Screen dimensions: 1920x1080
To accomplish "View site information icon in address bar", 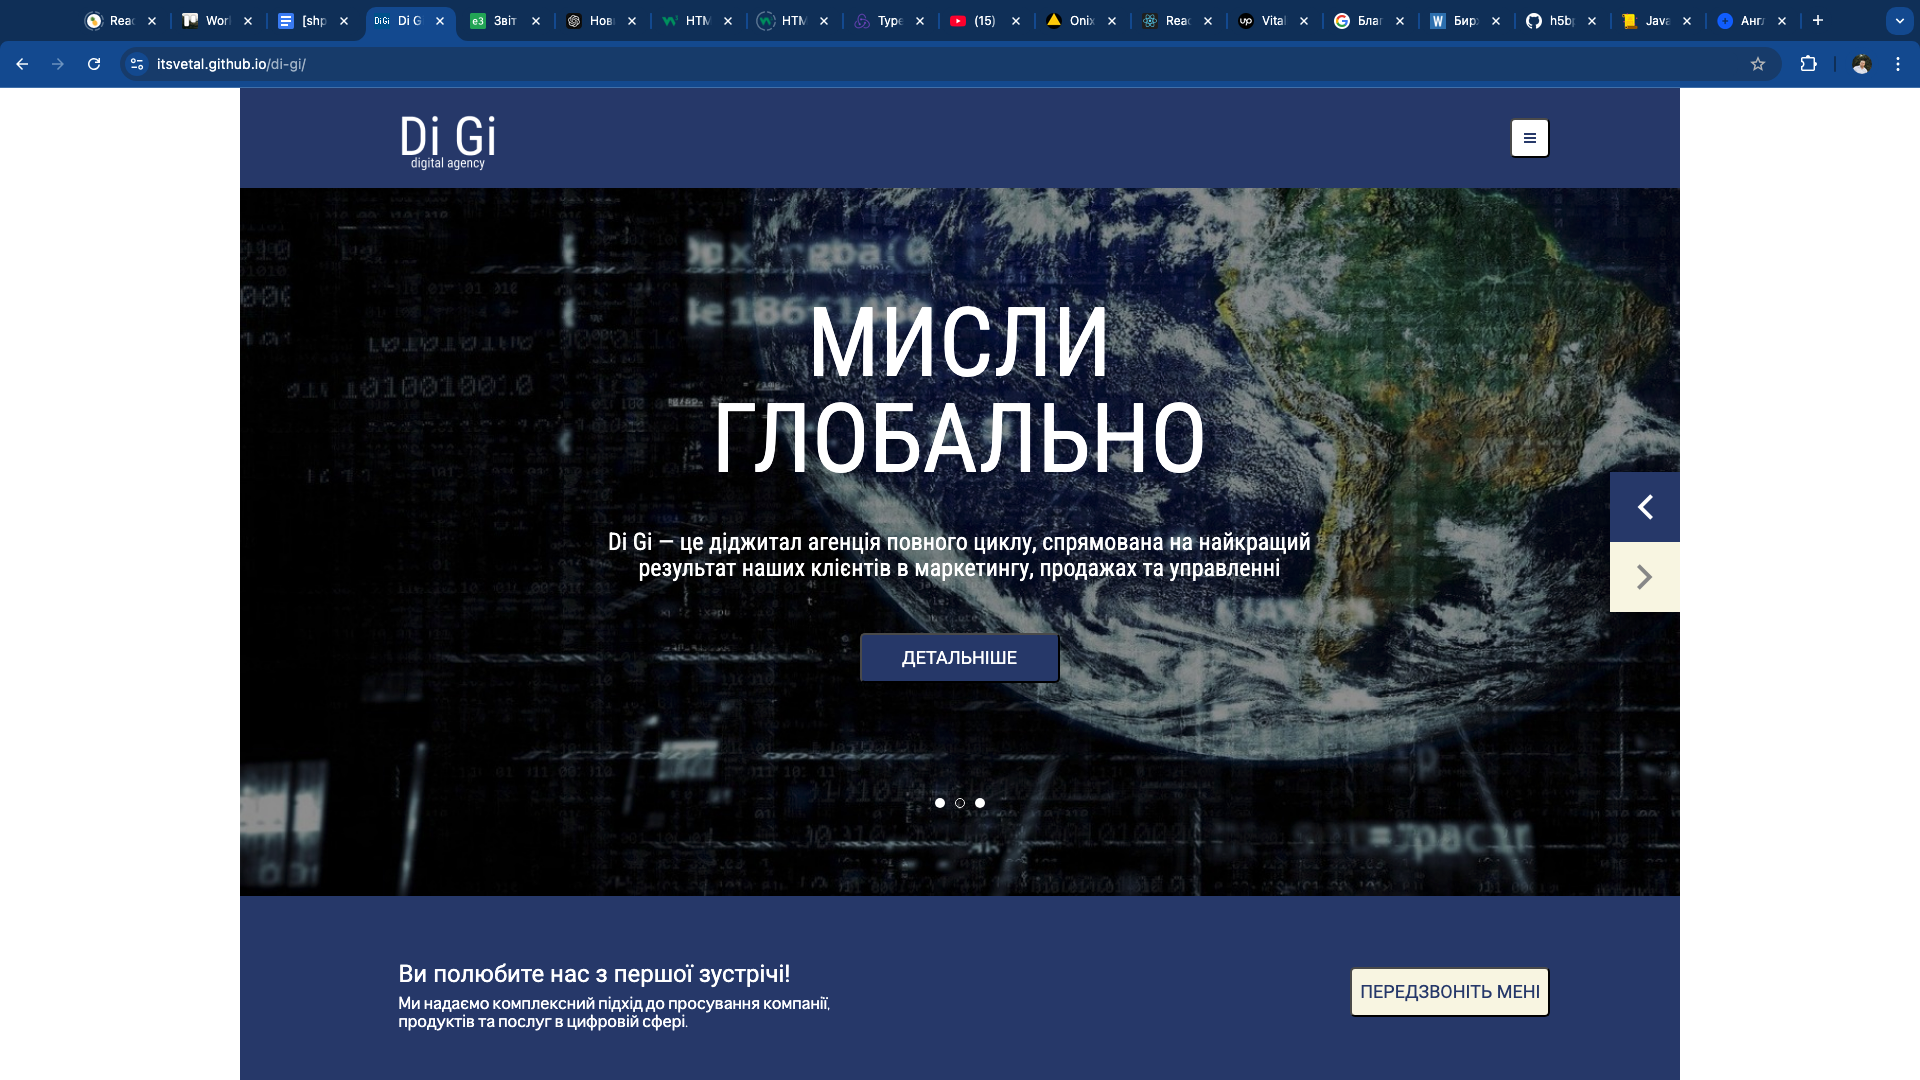I will tap(137, 64).
